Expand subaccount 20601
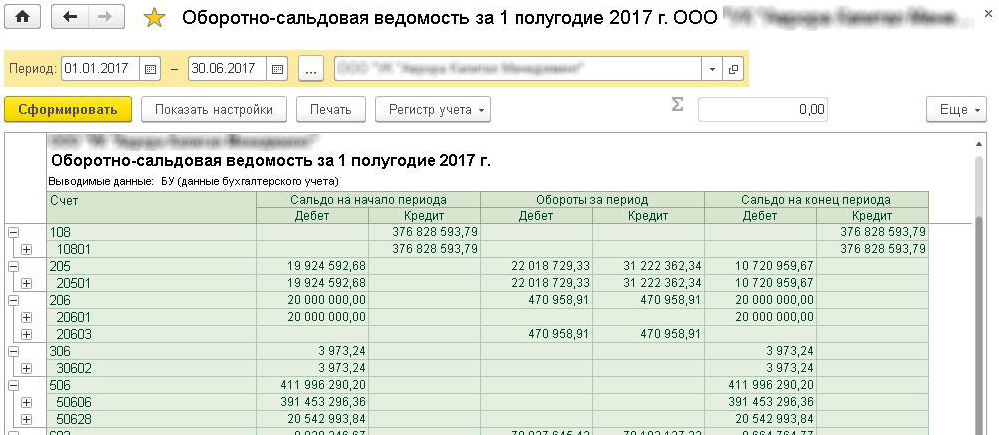999x435 pixels. 26,317
